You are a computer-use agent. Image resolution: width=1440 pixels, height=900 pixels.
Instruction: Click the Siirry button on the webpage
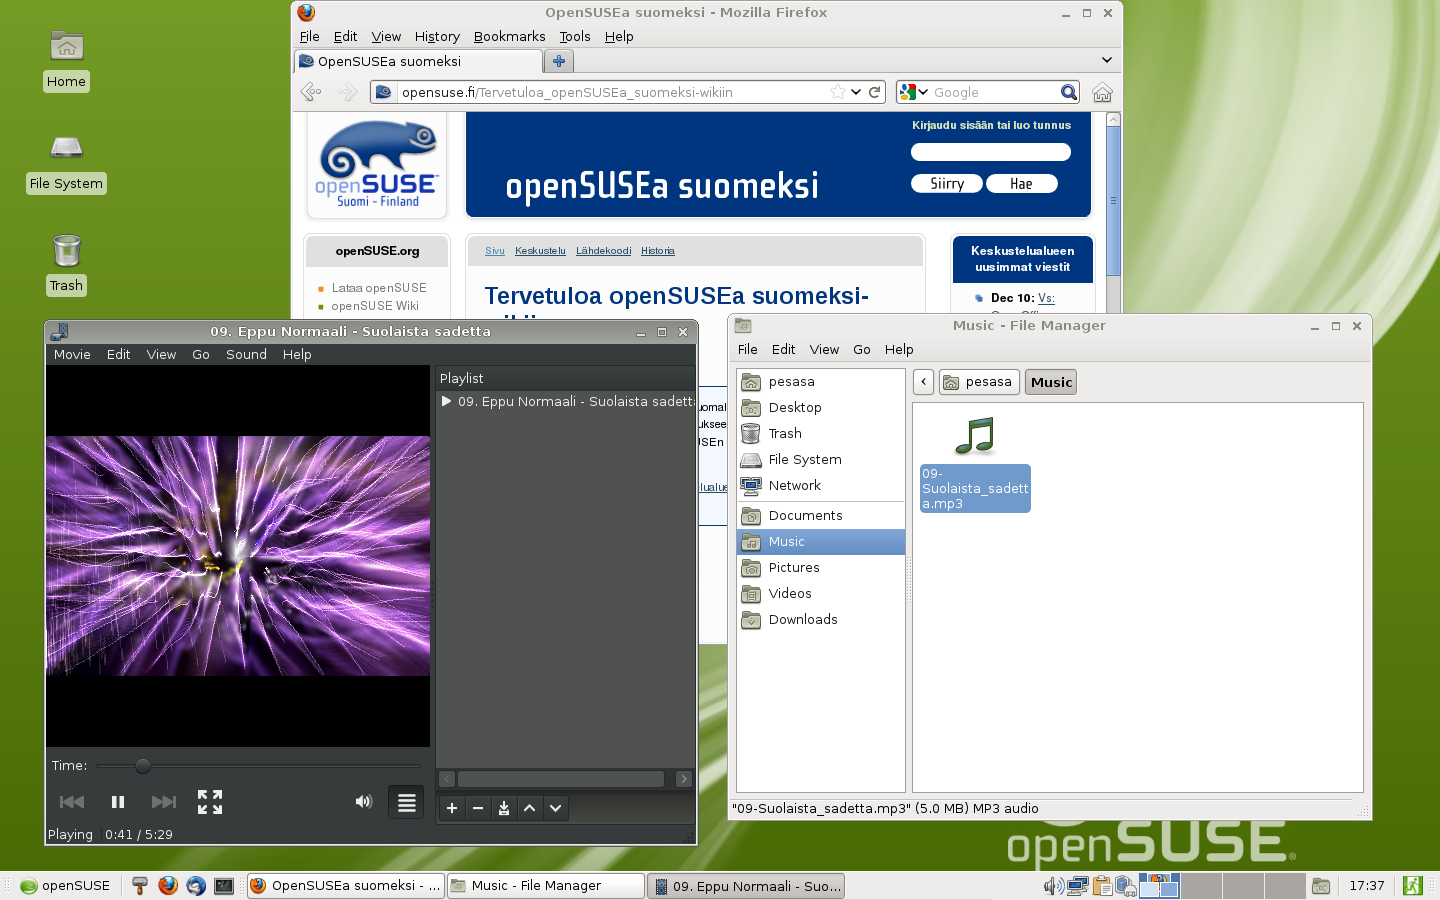pos(947,184)
